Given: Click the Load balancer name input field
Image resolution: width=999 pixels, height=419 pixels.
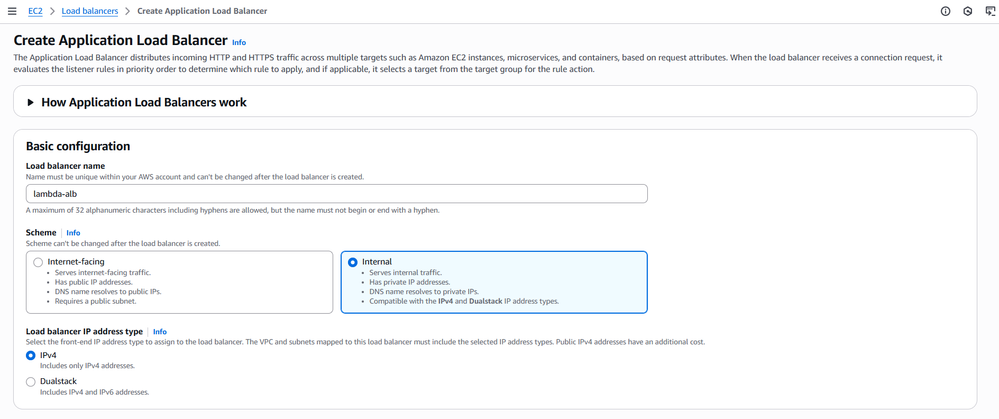Looking at the screenshot, I should (336, 193).
